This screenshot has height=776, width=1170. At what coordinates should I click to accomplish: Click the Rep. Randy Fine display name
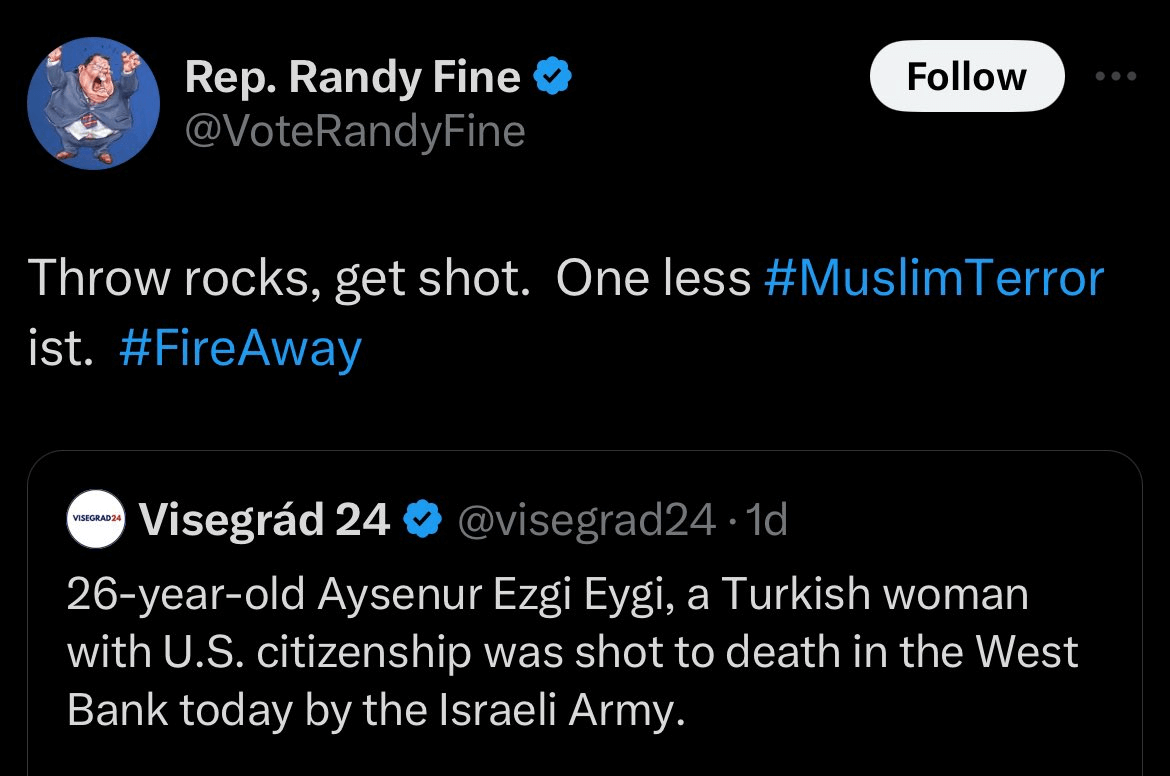(352, 78)
